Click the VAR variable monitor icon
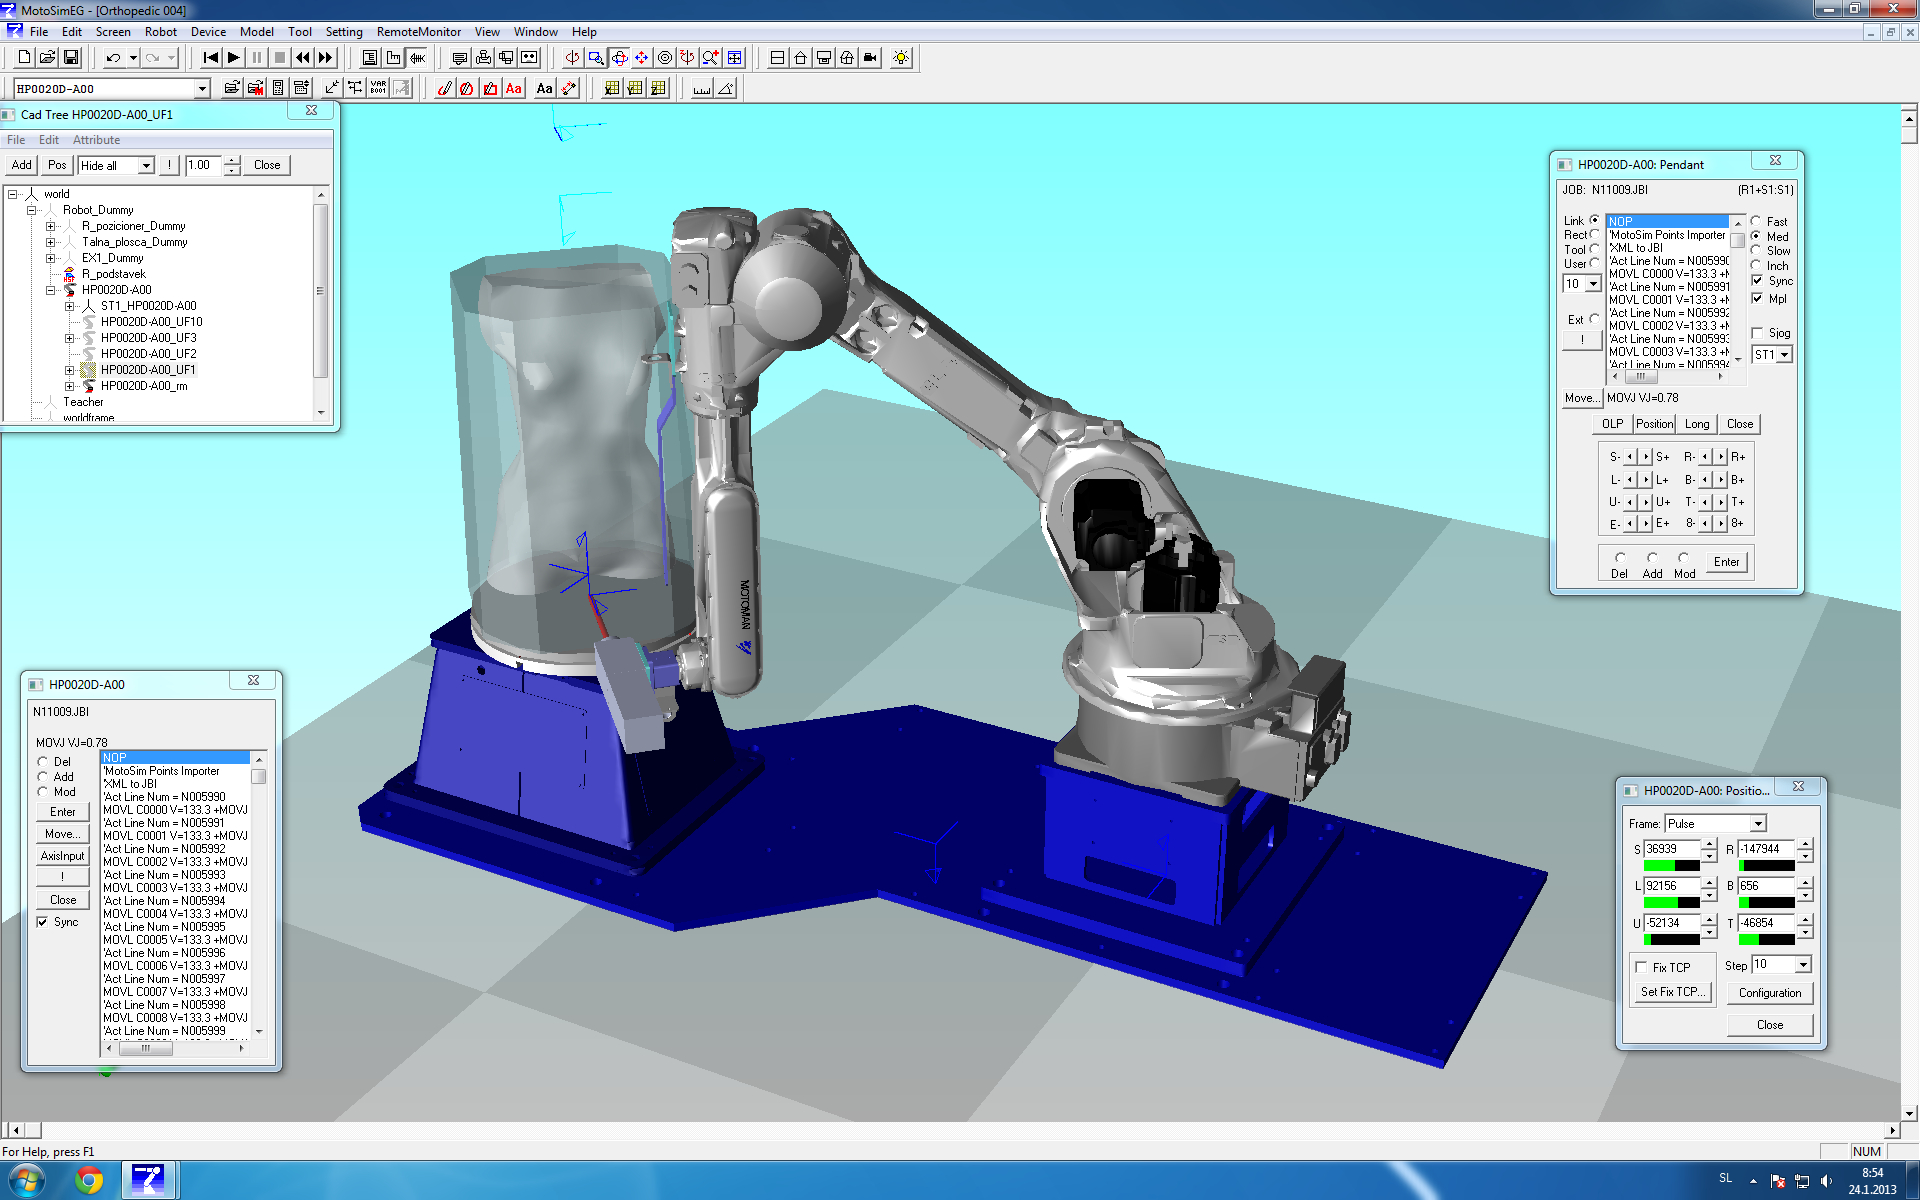This screenshot has width=1920, height=1200. (x=378, y=88)
